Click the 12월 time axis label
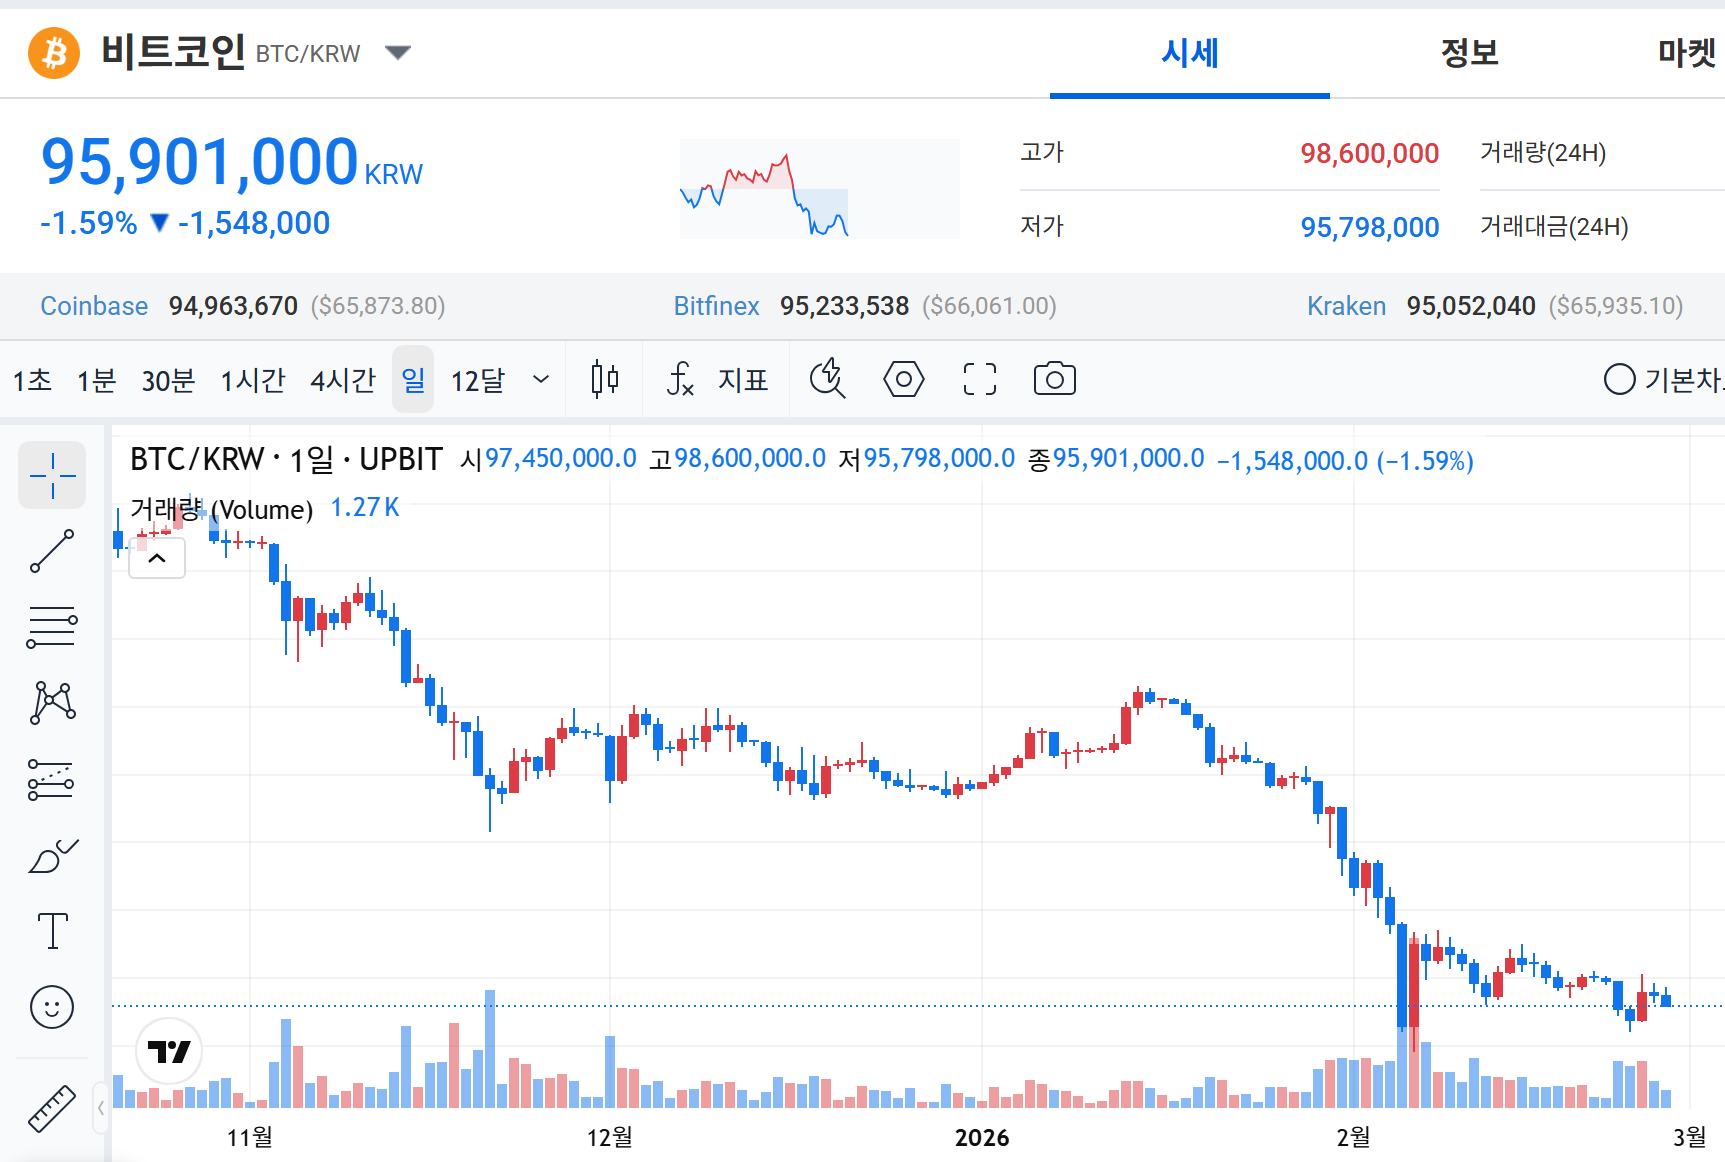 610,1138
